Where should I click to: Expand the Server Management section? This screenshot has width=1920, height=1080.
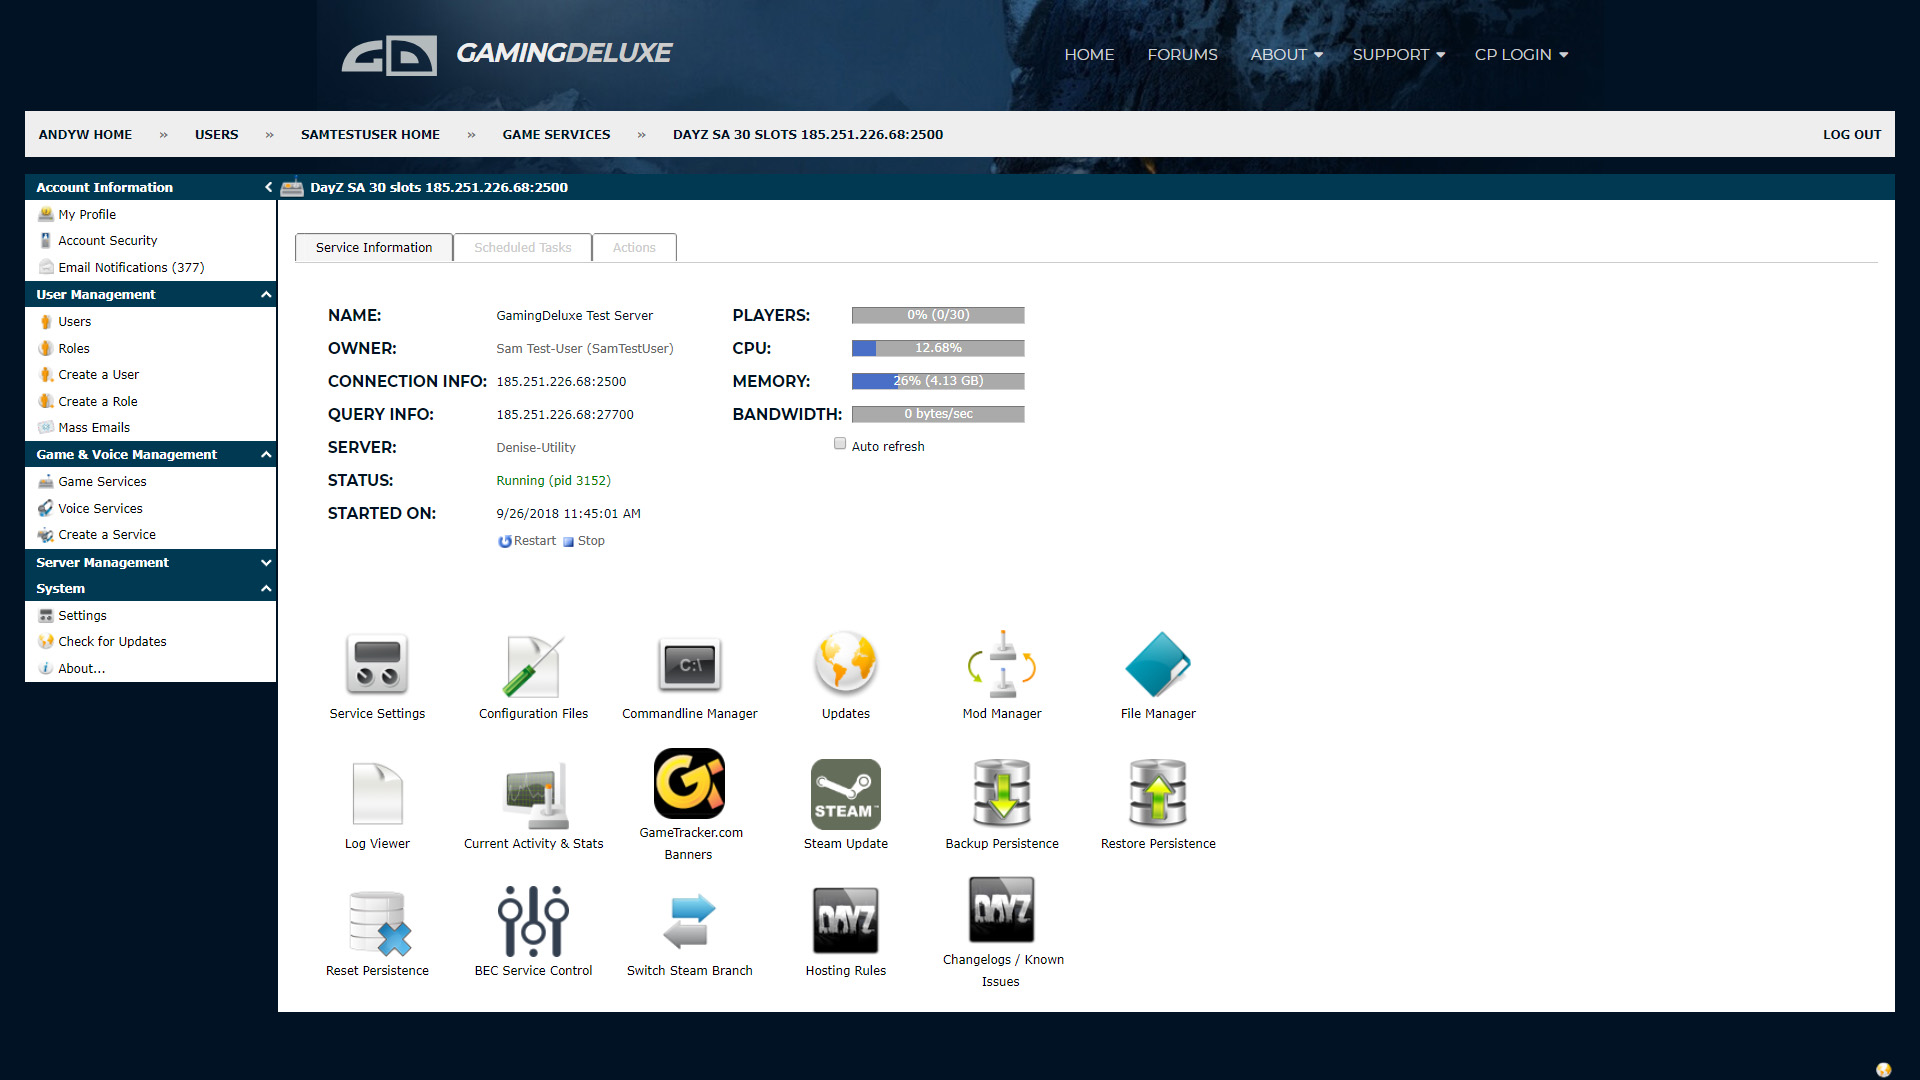click(265, 562)
